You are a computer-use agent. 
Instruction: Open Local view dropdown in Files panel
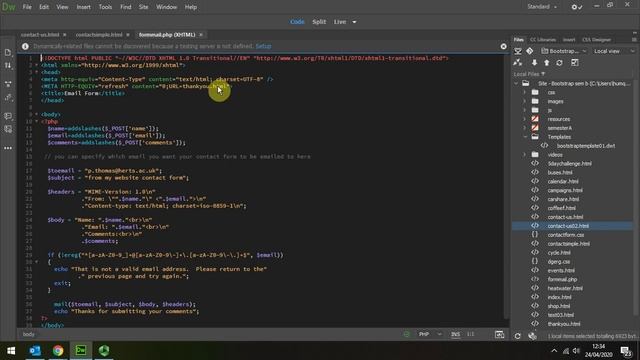pyautogui.click(x=614, y=51)
